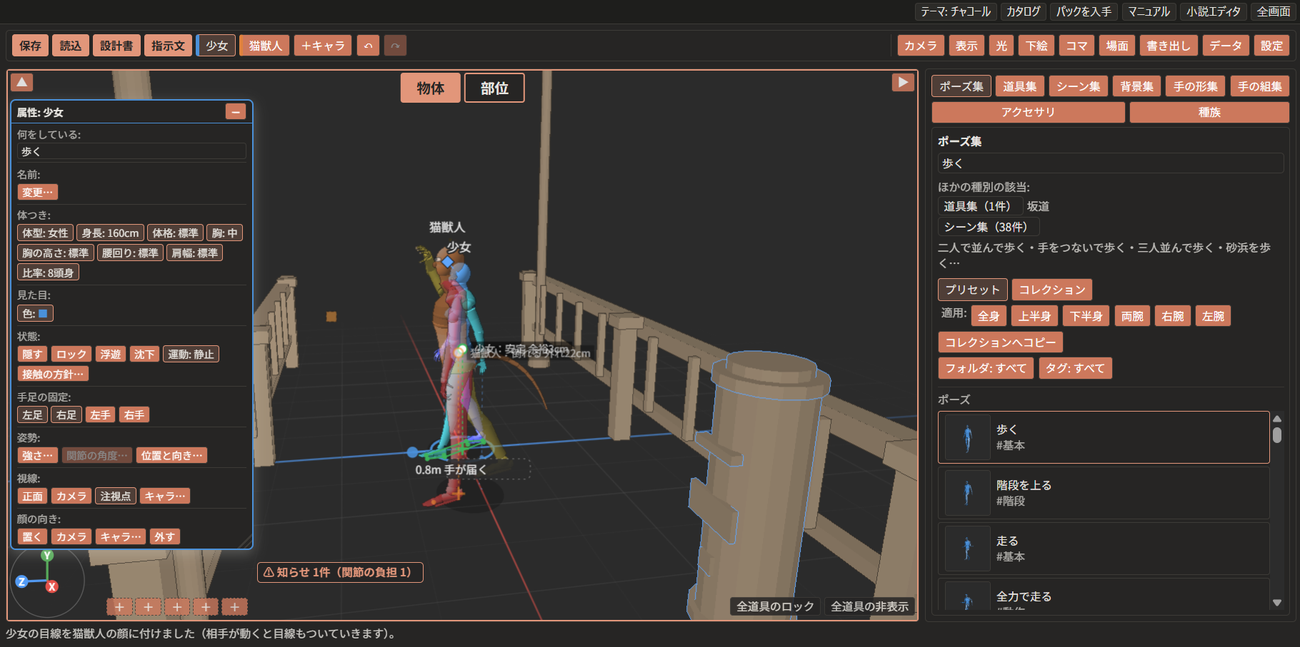The width and height of the screenshot is (1300, 647).
Task: Click the +キャラ add character button
Action: click(322, 46)
